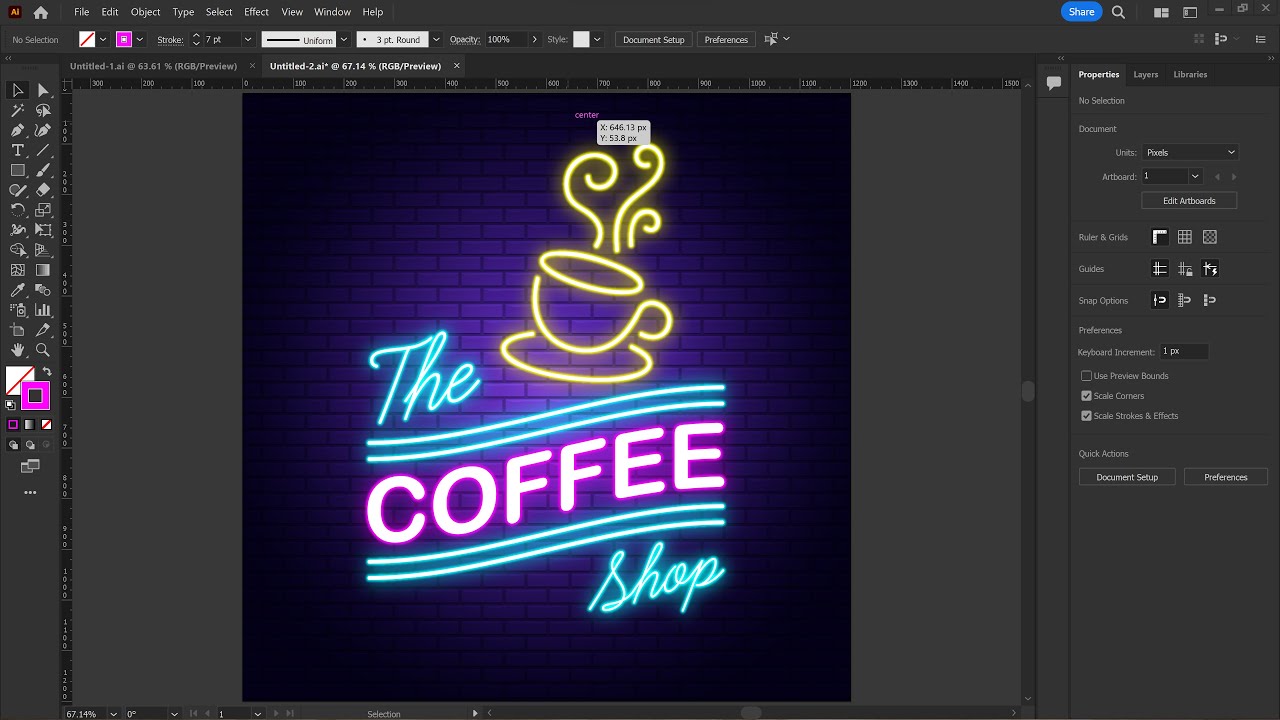Viewport: 1280px width, 720px height.
Task: Switch to the Untitled-1.ai document tab
Action: [153, 66]
